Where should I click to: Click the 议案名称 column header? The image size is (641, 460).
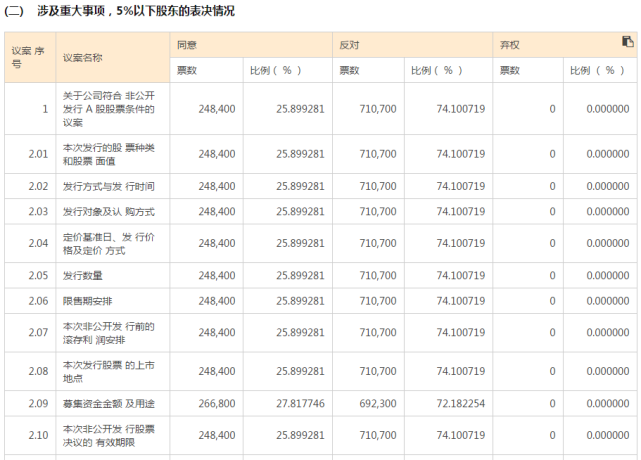(x=113, y=58)
